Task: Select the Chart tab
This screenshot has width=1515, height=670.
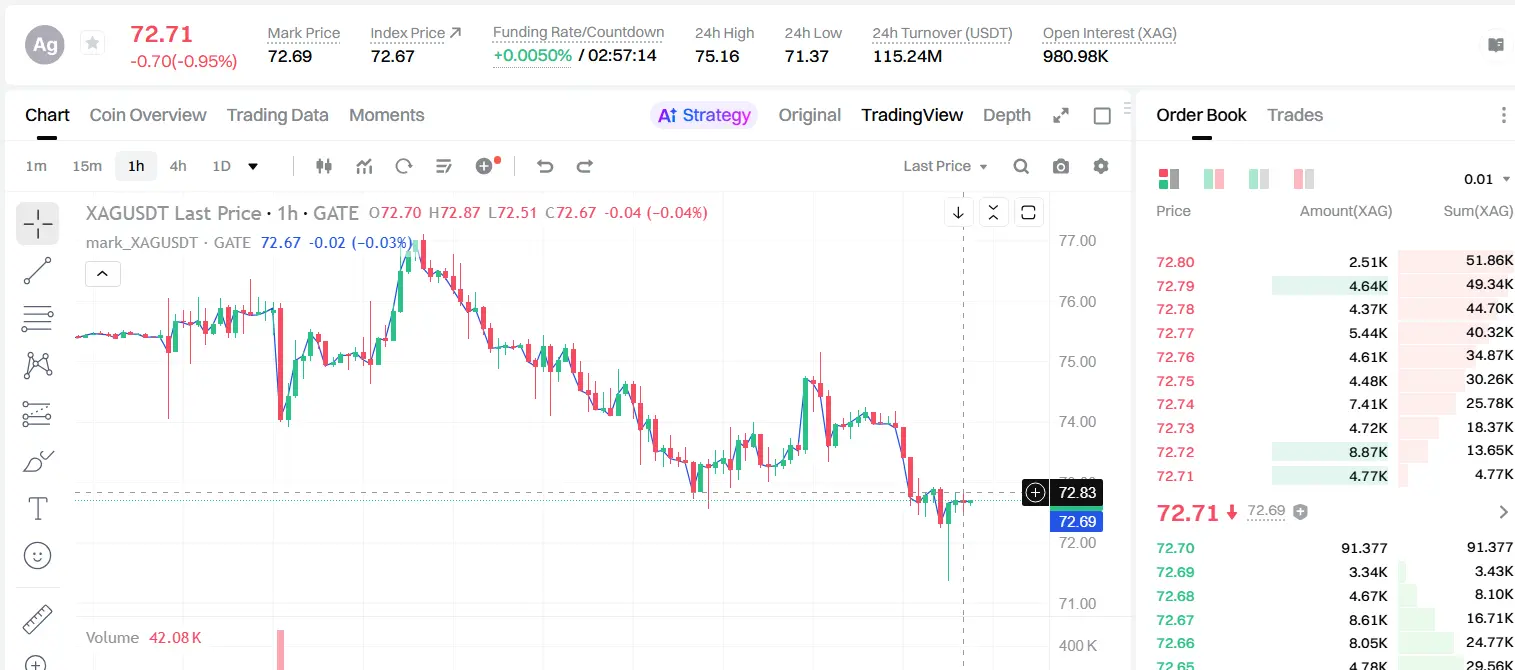Action: click(47, 115)
